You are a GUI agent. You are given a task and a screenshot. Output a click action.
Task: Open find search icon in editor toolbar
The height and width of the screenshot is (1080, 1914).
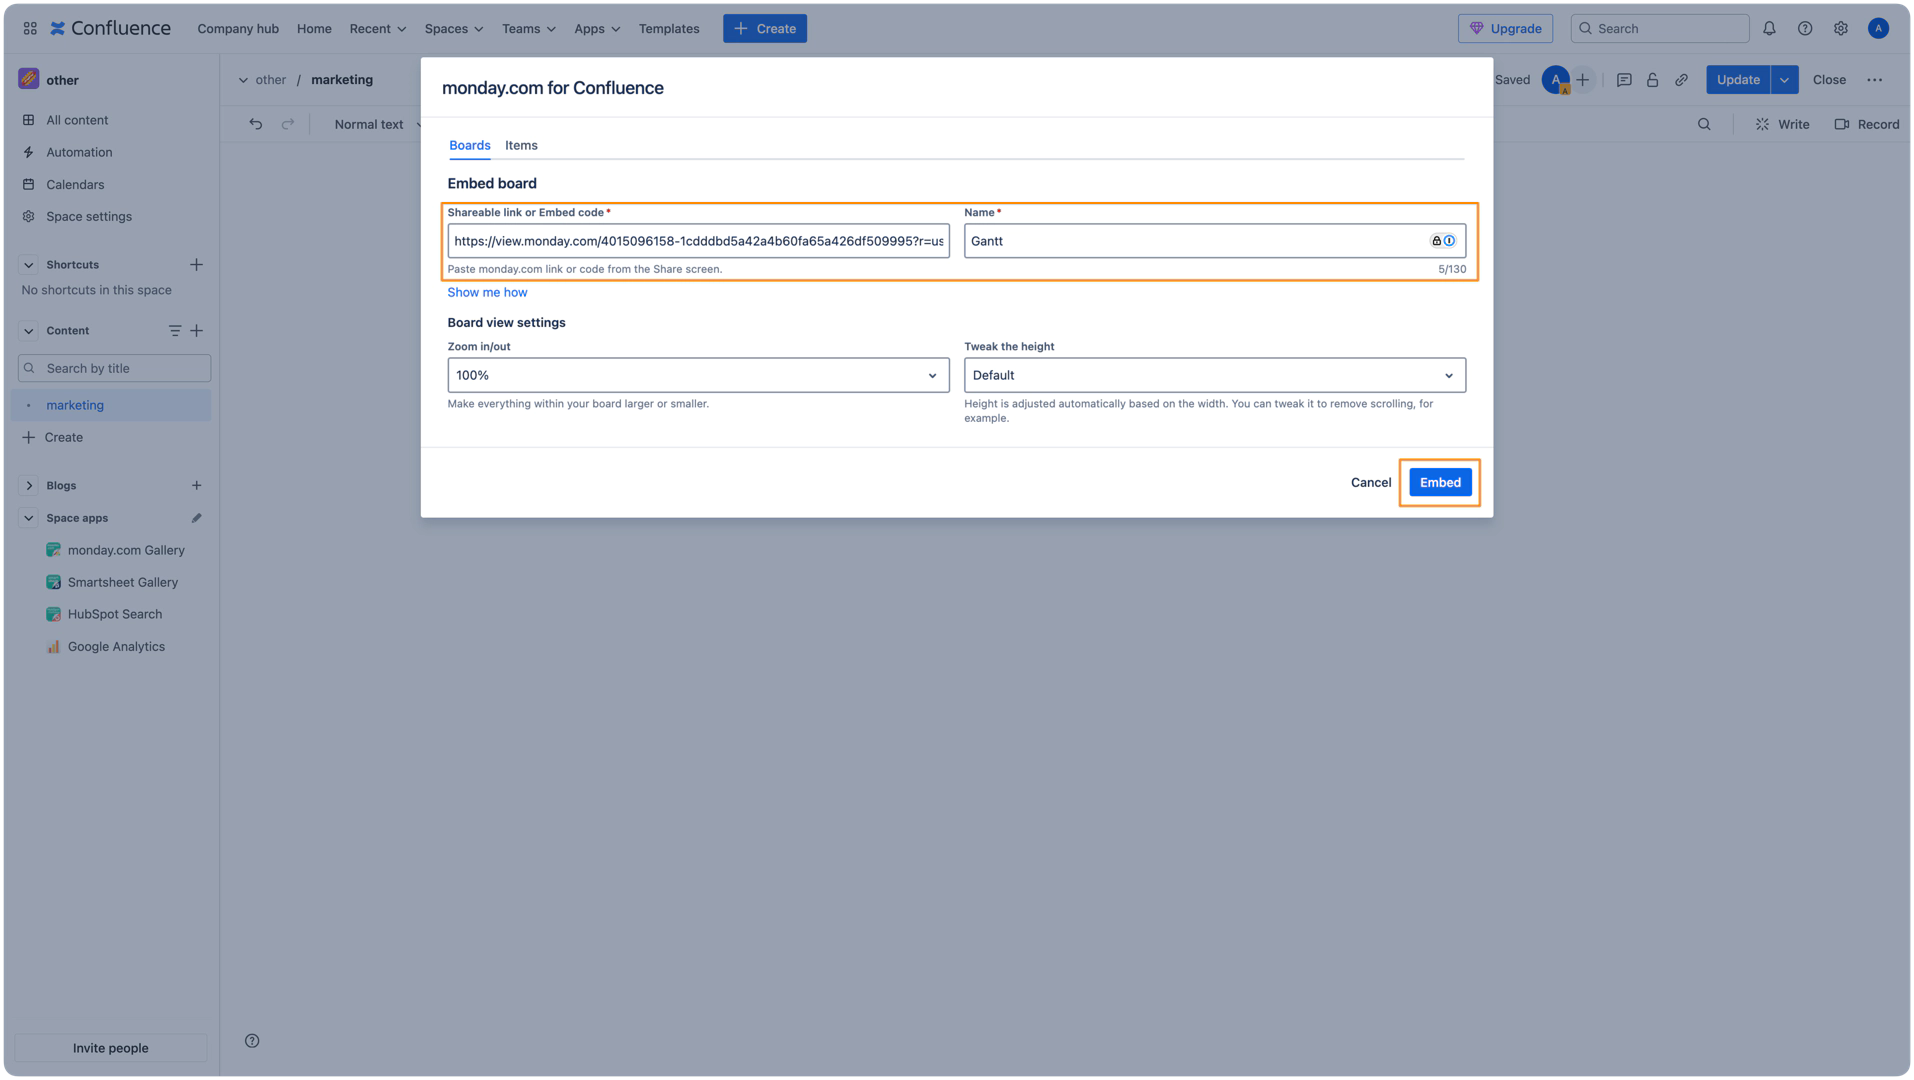(x=1704, y=124)
